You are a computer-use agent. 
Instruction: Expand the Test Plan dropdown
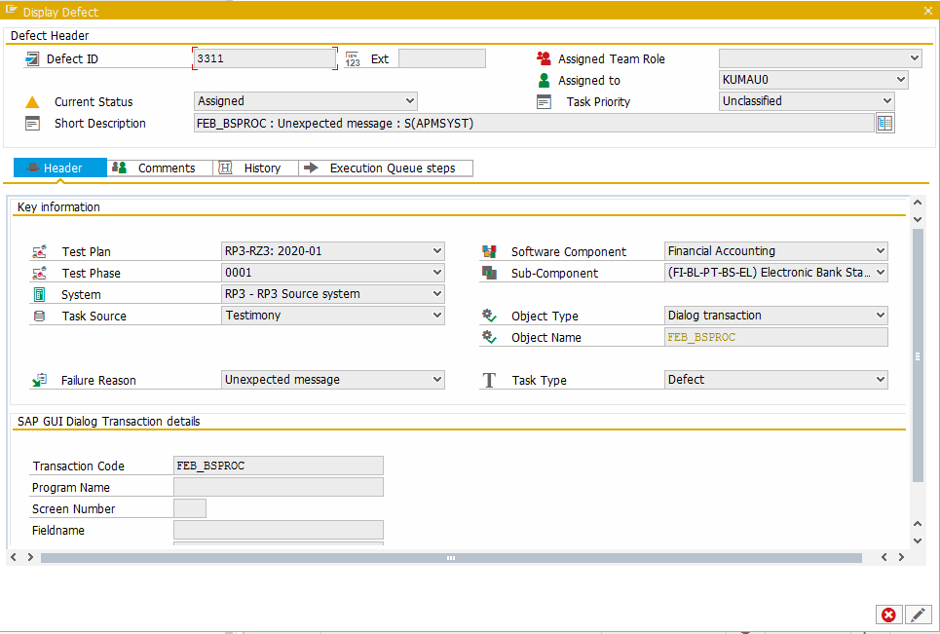click(x=437, y=251)
